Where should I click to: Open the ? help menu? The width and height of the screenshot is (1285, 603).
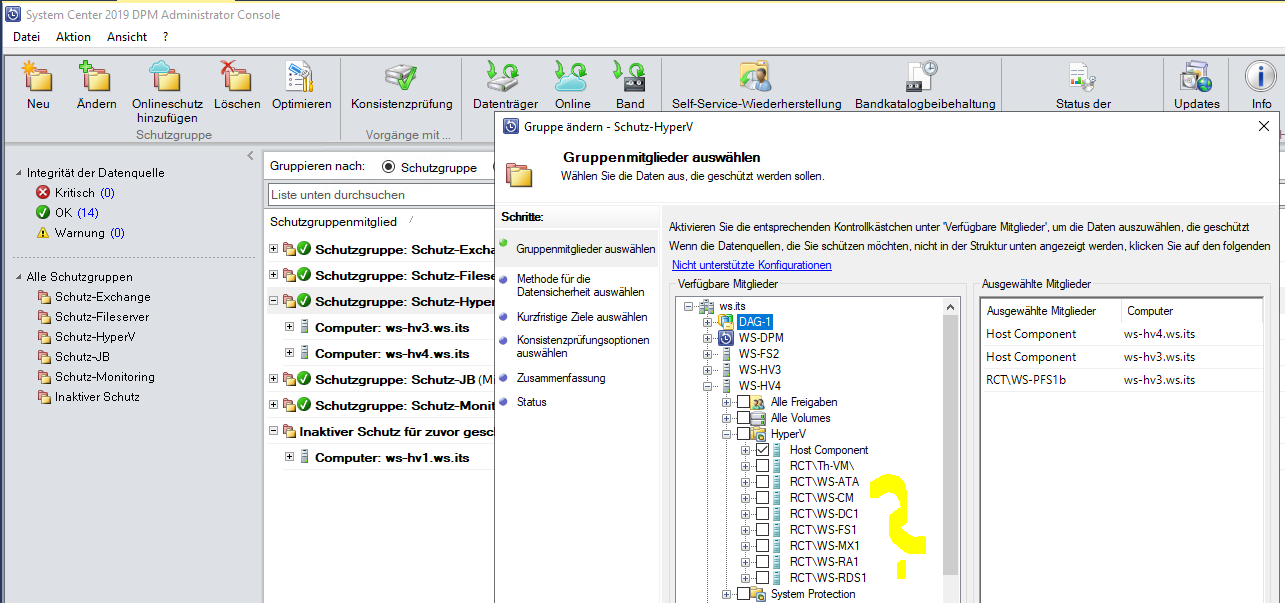166,37
